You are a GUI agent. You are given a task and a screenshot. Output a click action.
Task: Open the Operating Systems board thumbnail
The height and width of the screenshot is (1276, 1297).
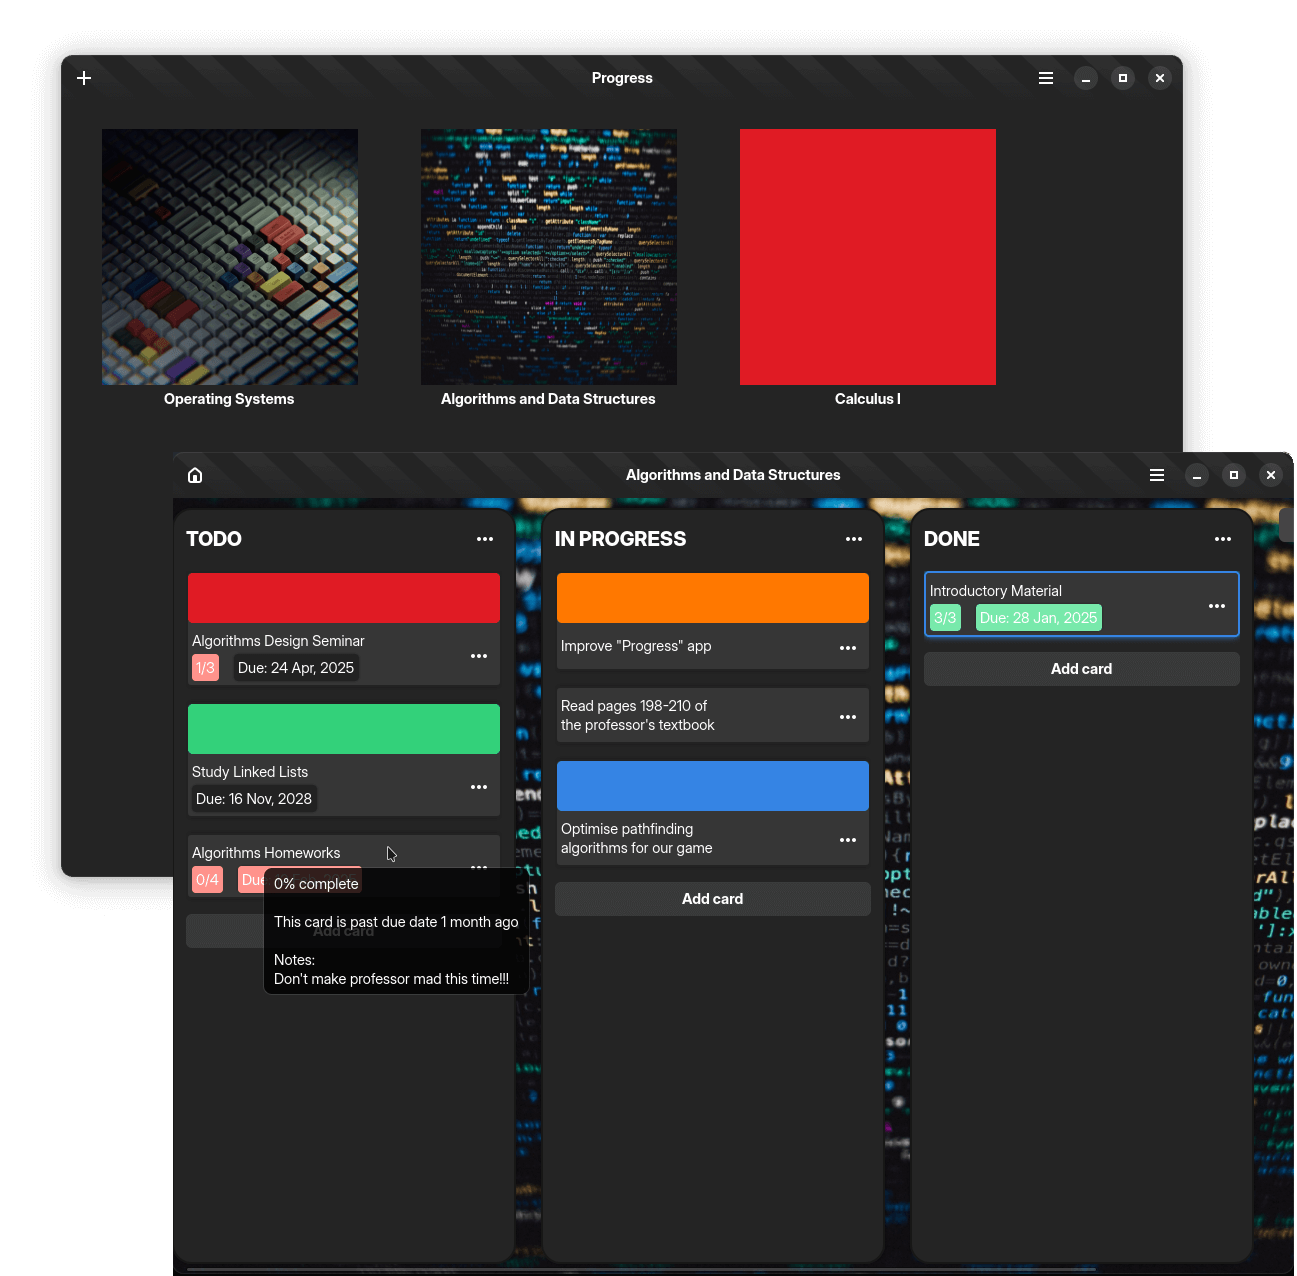tap(230, 257)
